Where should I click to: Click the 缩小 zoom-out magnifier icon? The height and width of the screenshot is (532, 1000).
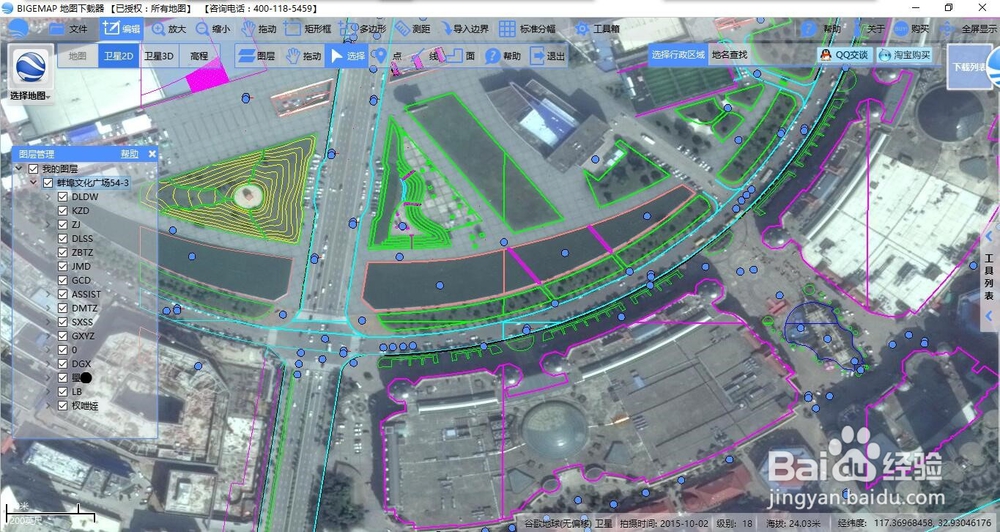click(x=202, y=29)
